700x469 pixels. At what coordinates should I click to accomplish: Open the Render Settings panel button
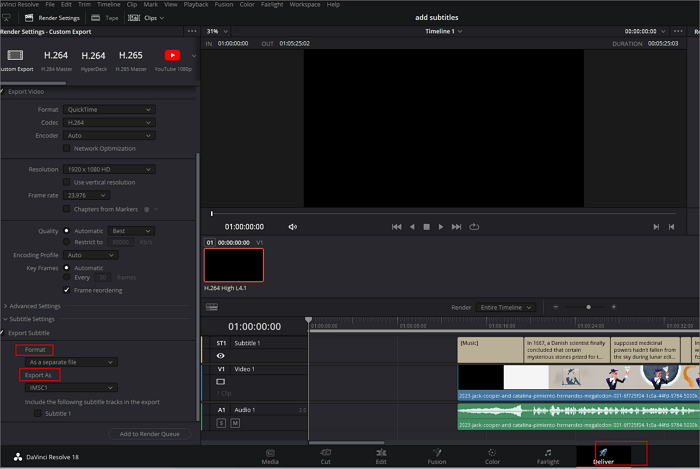53,18
